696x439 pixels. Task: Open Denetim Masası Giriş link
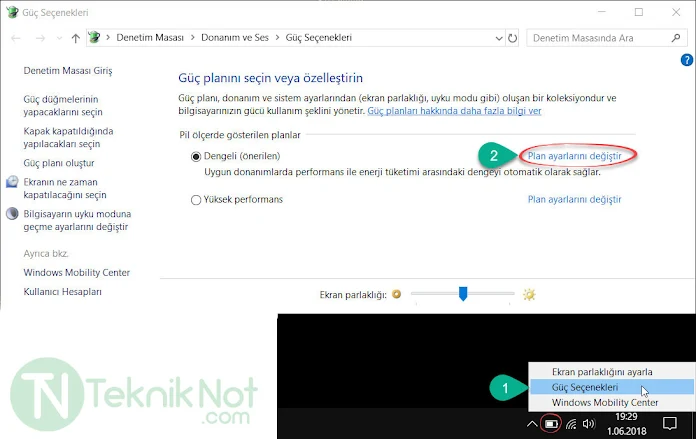[68, 71]
